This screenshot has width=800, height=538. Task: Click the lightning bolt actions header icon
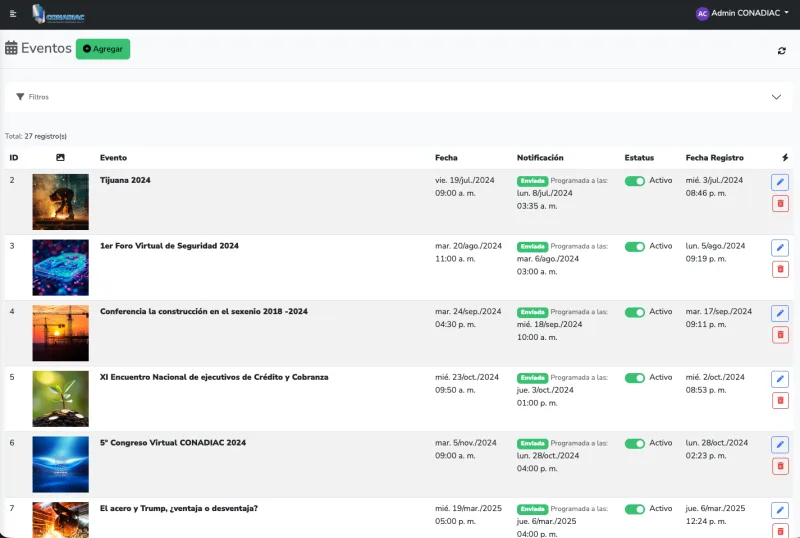tap(785, 158)
